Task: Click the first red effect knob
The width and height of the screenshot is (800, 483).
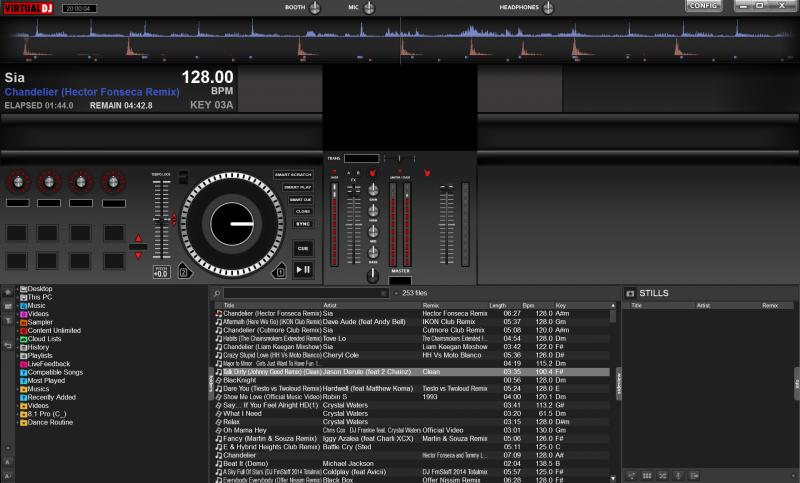Action: (18, 182)
